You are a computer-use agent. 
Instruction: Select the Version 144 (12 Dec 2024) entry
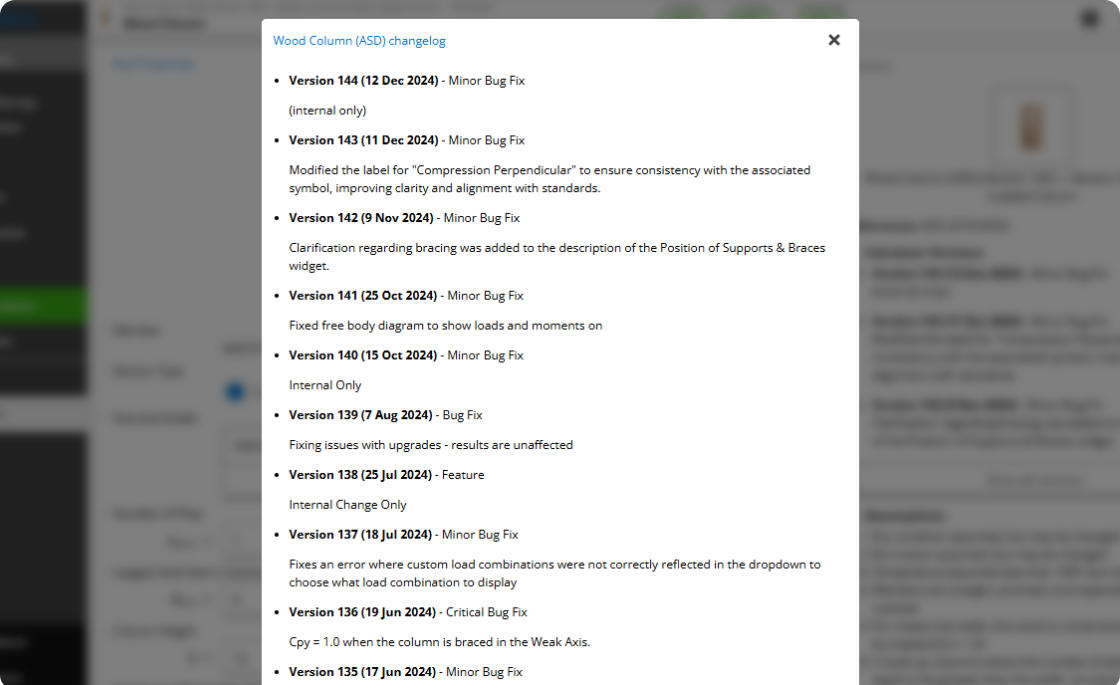tap(406, 81)
